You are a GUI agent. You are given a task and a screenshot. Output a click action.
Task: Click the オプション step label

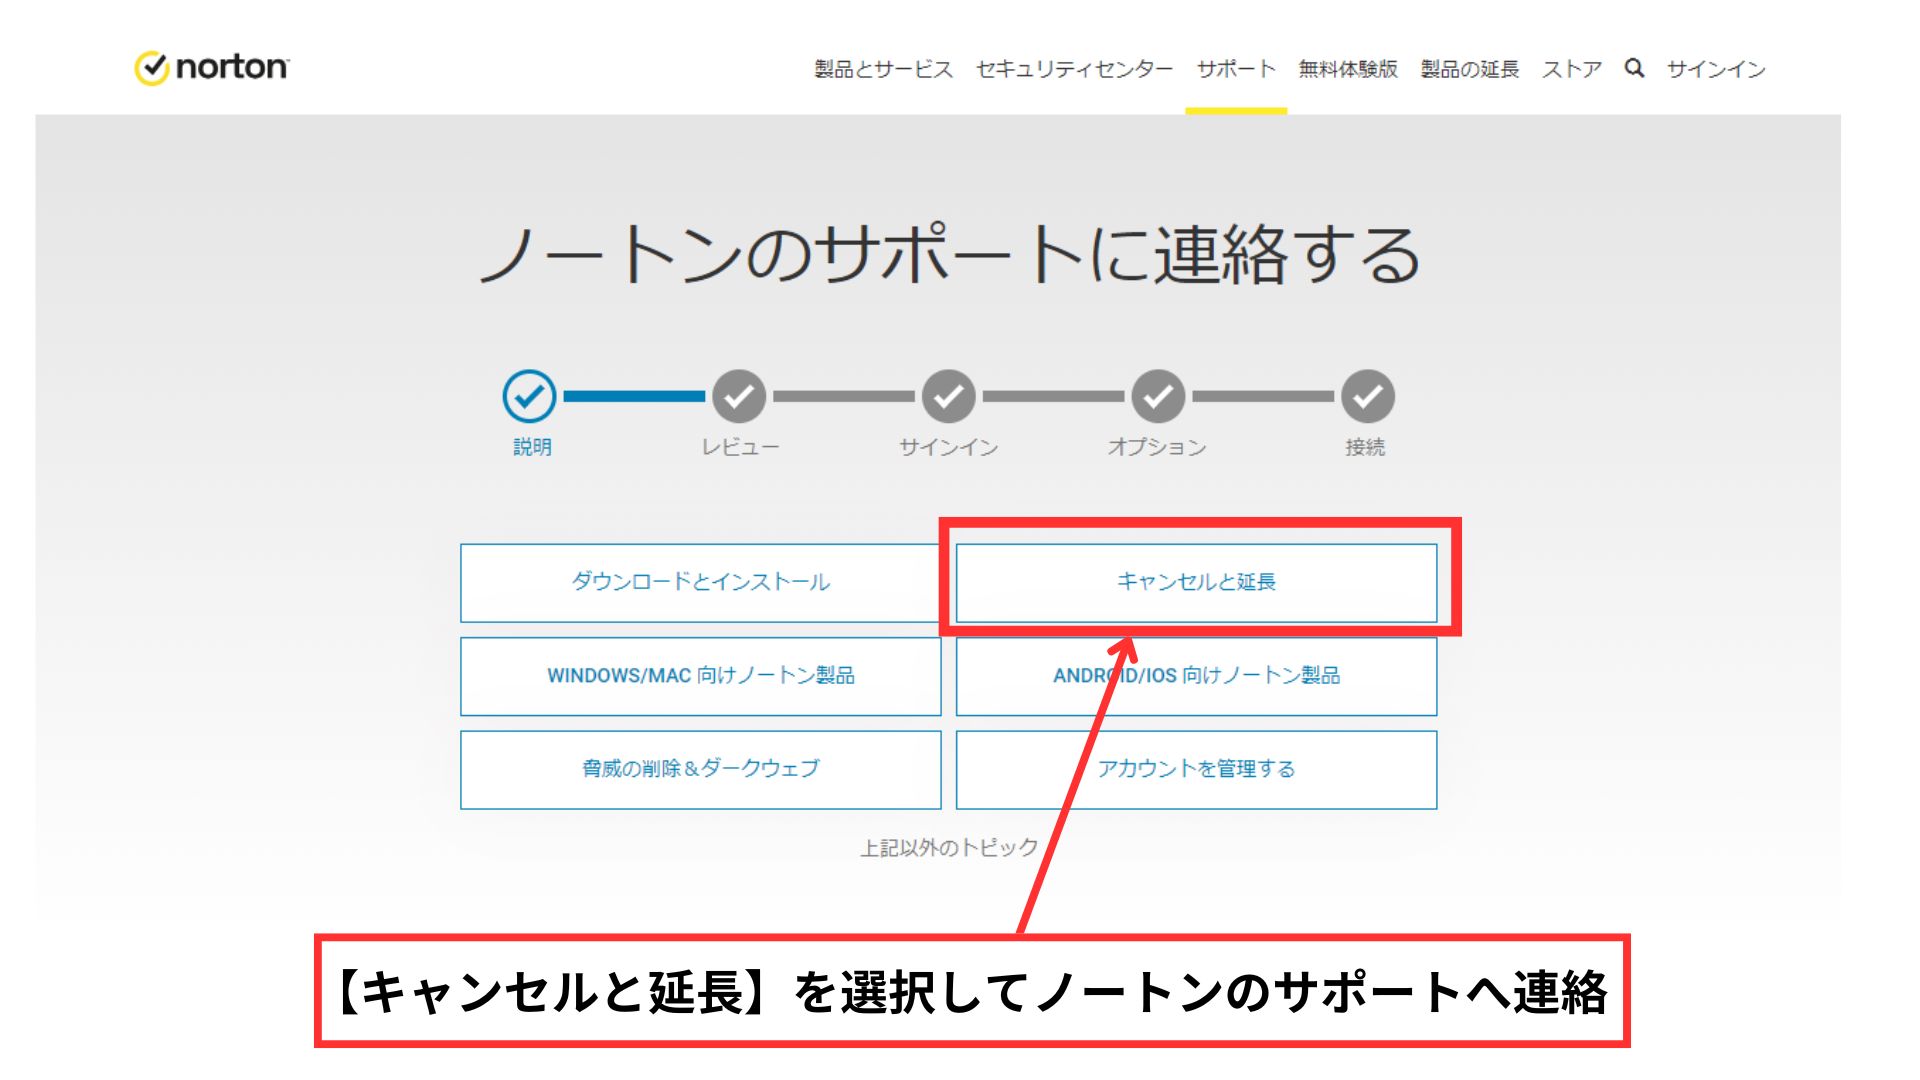[1157, 447]
